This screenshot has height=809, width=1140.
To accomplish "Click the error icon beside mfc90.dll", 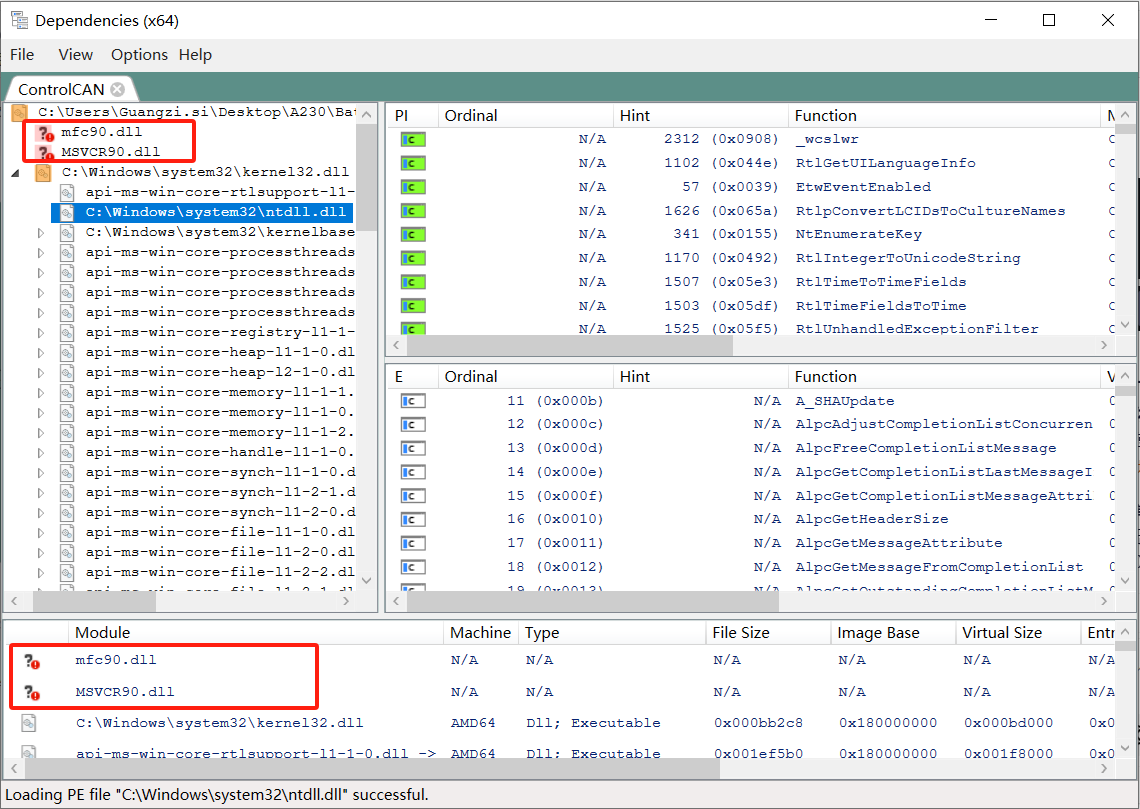I will click(46, 131).
